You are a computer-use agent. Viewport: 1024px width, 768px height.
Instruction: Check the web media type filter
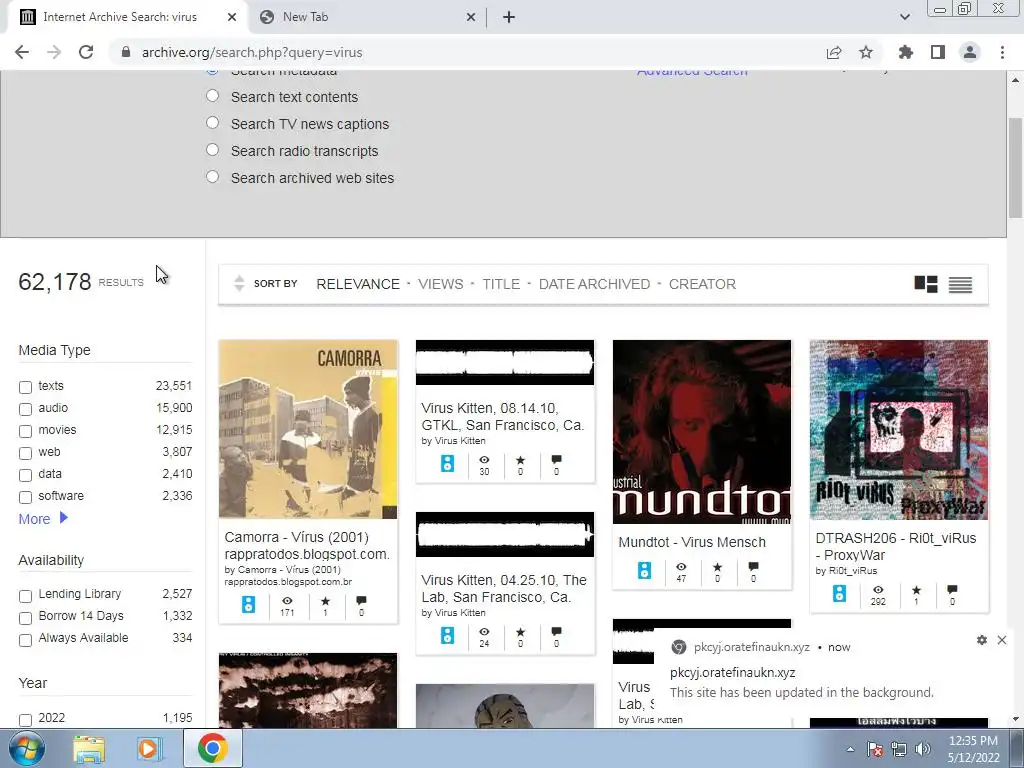click(x=25, y=453)
